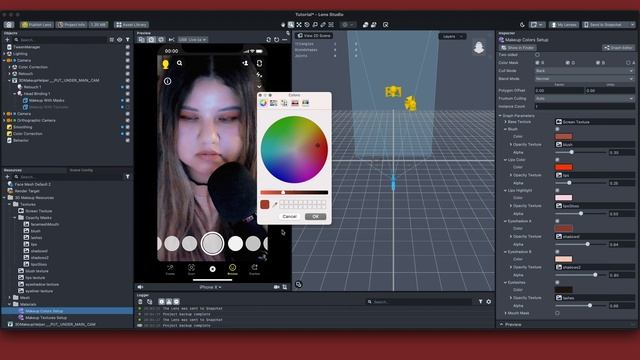Click the Create icon in phone preview
640x360 pixels.
(x=170, y=269)
